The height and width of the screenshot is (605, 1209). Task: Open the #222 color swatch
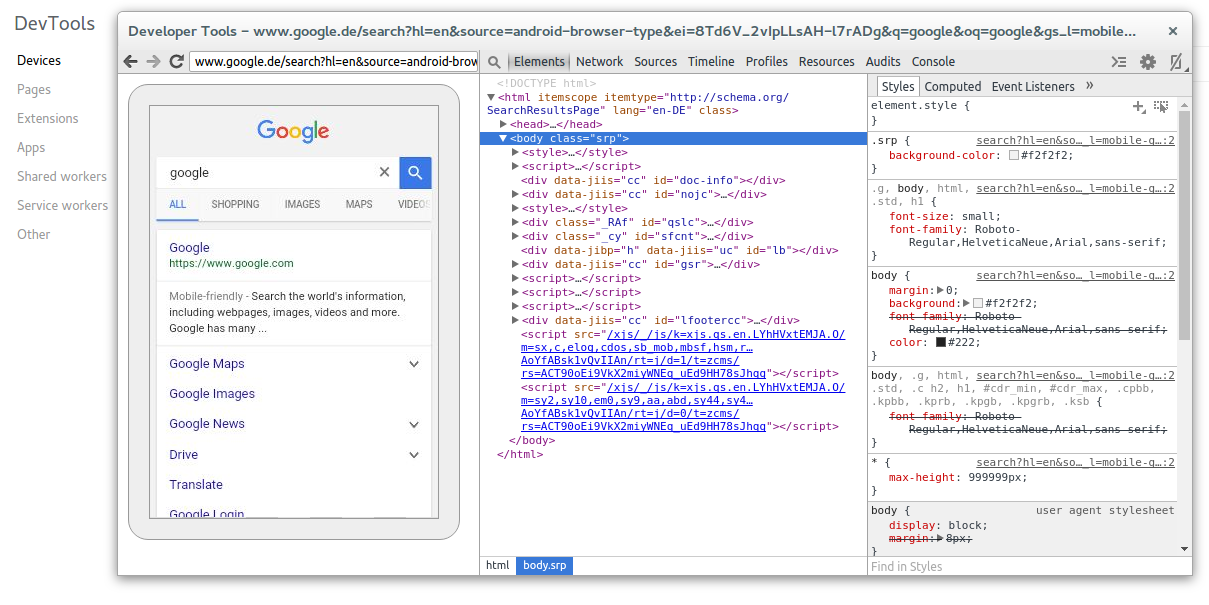(941, 342)
